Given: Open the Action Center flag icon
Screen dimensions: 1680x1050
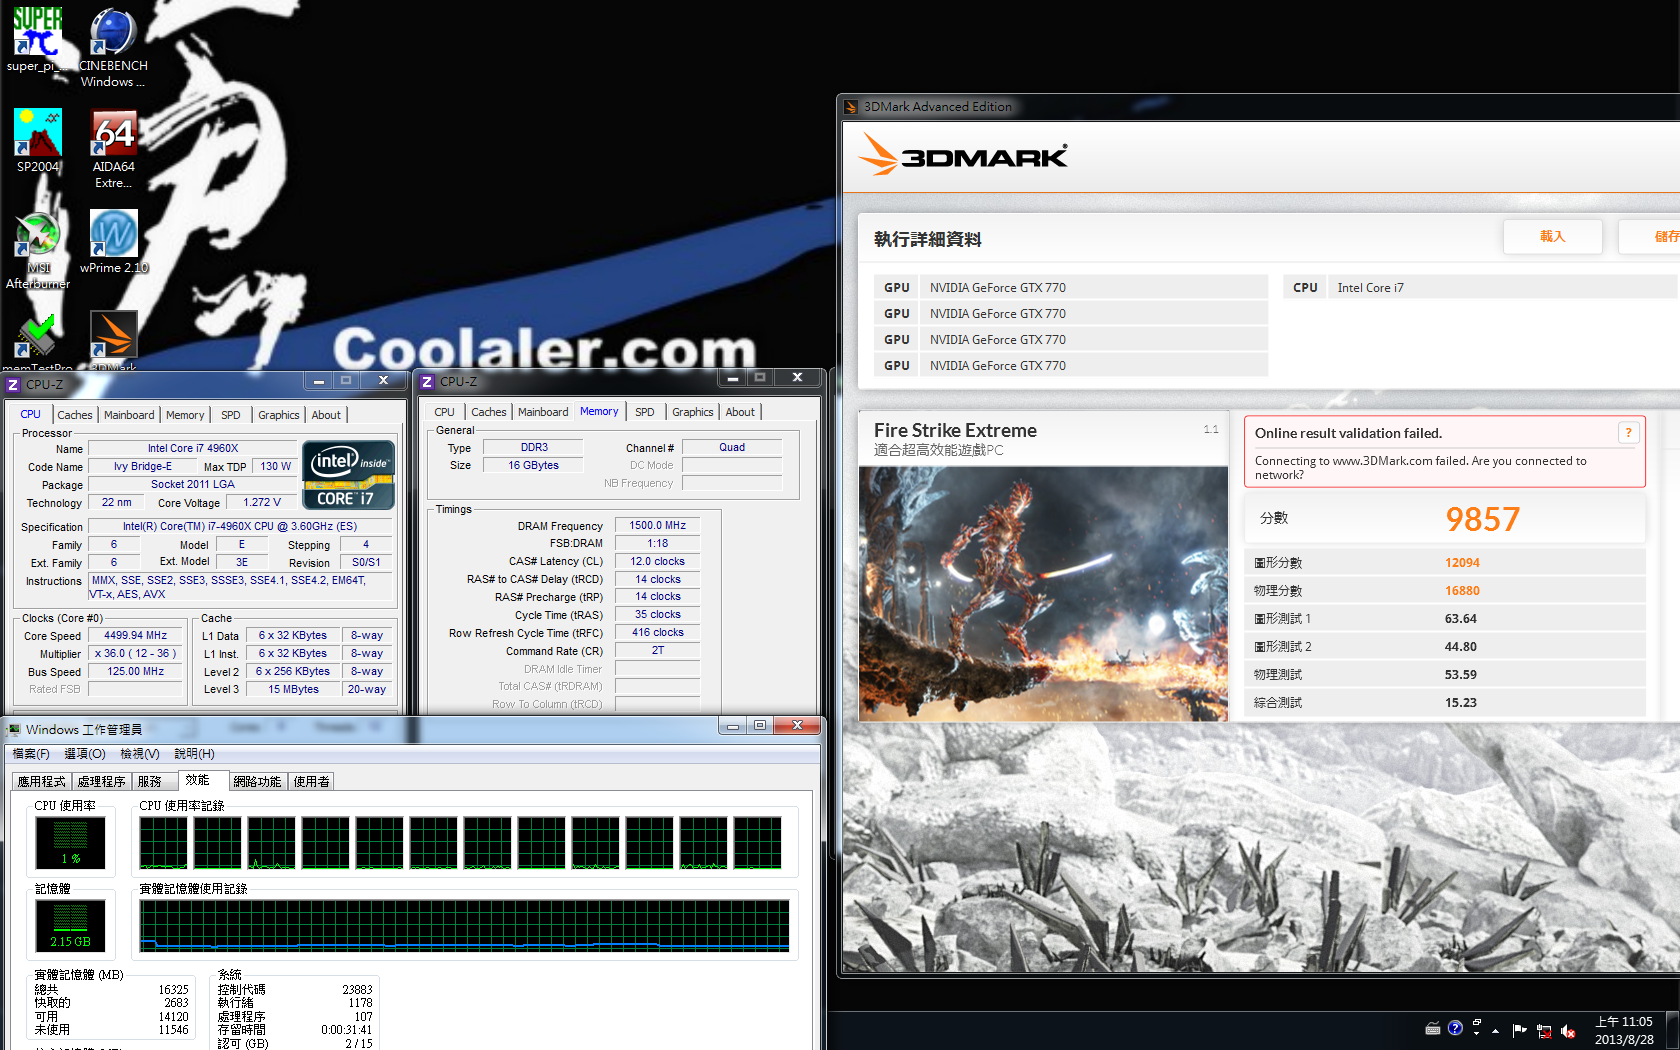Looking at the screenshot, I should click(x=1520, y=1030).
